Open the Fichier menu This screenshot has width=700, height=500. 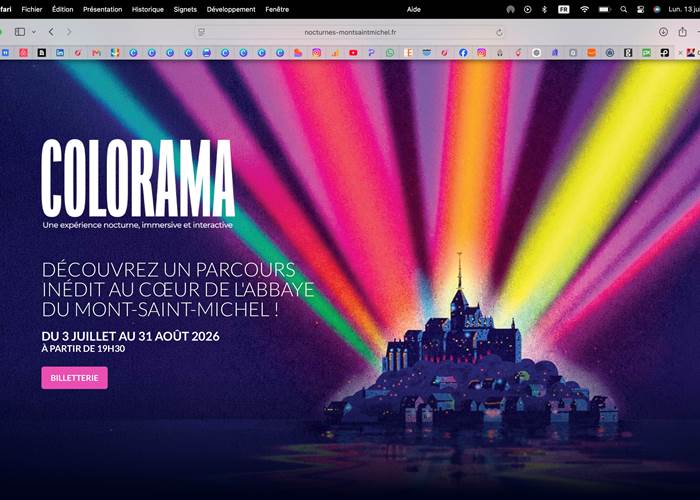[32, 9]
